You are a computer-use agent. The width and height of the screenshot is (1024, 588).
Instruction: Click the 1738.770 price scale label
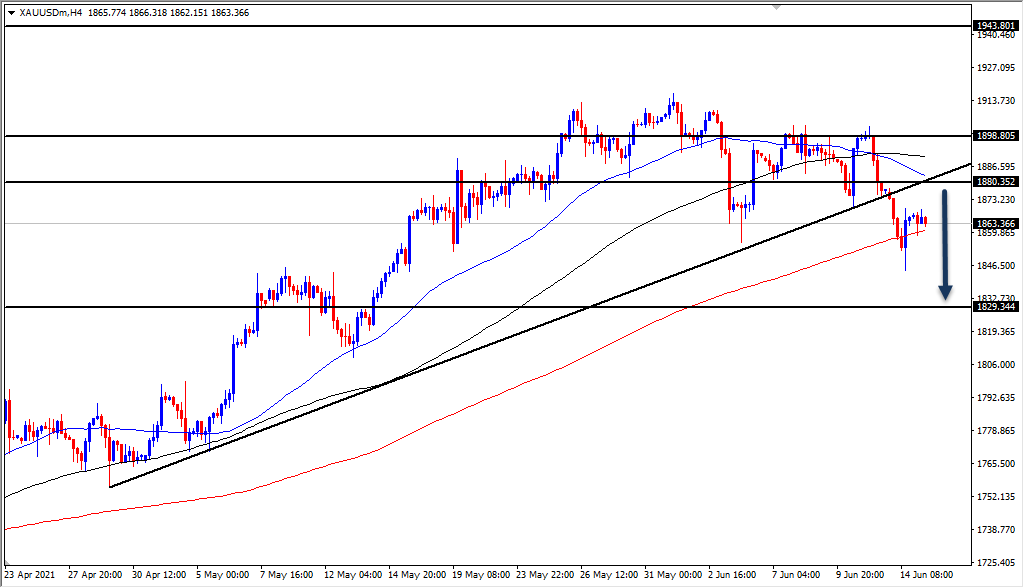coord(996,529)
